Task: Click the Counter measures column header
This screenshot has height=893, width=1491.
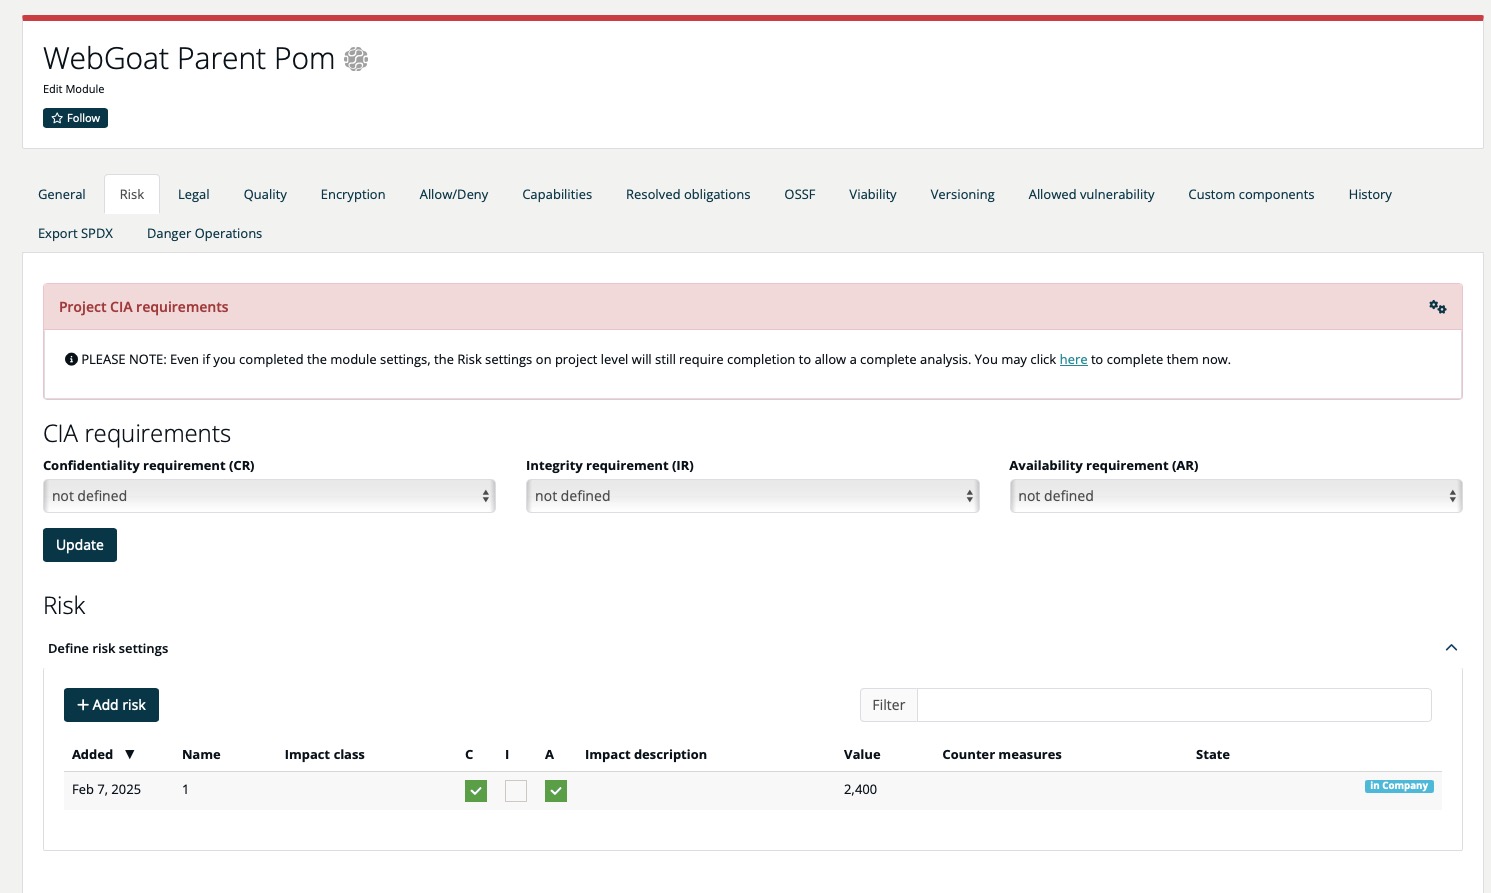Action: pos(1002,754)
